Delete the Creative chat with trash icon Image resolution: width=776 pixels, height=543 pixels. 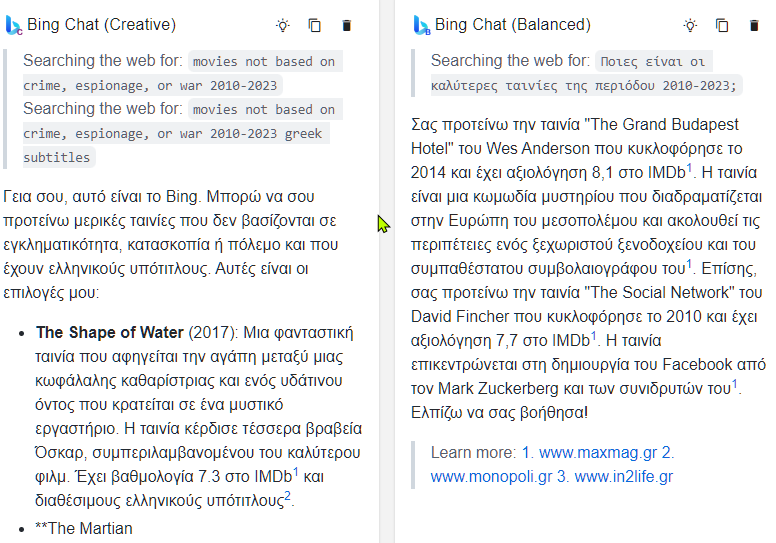click(x=346, y=26)
